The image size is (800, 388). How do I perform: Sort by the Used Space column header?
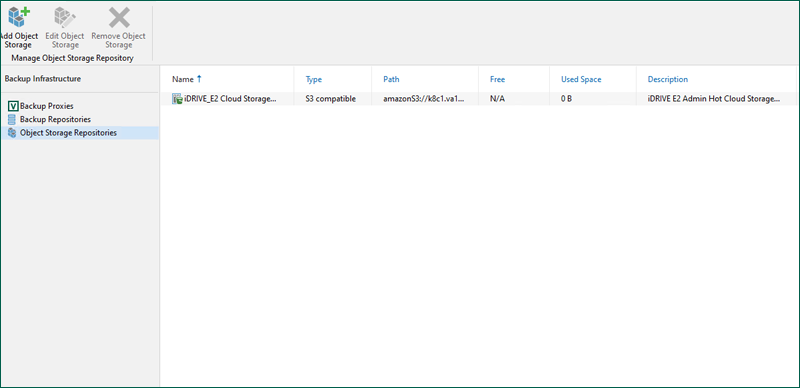click(x=581, y=80)
